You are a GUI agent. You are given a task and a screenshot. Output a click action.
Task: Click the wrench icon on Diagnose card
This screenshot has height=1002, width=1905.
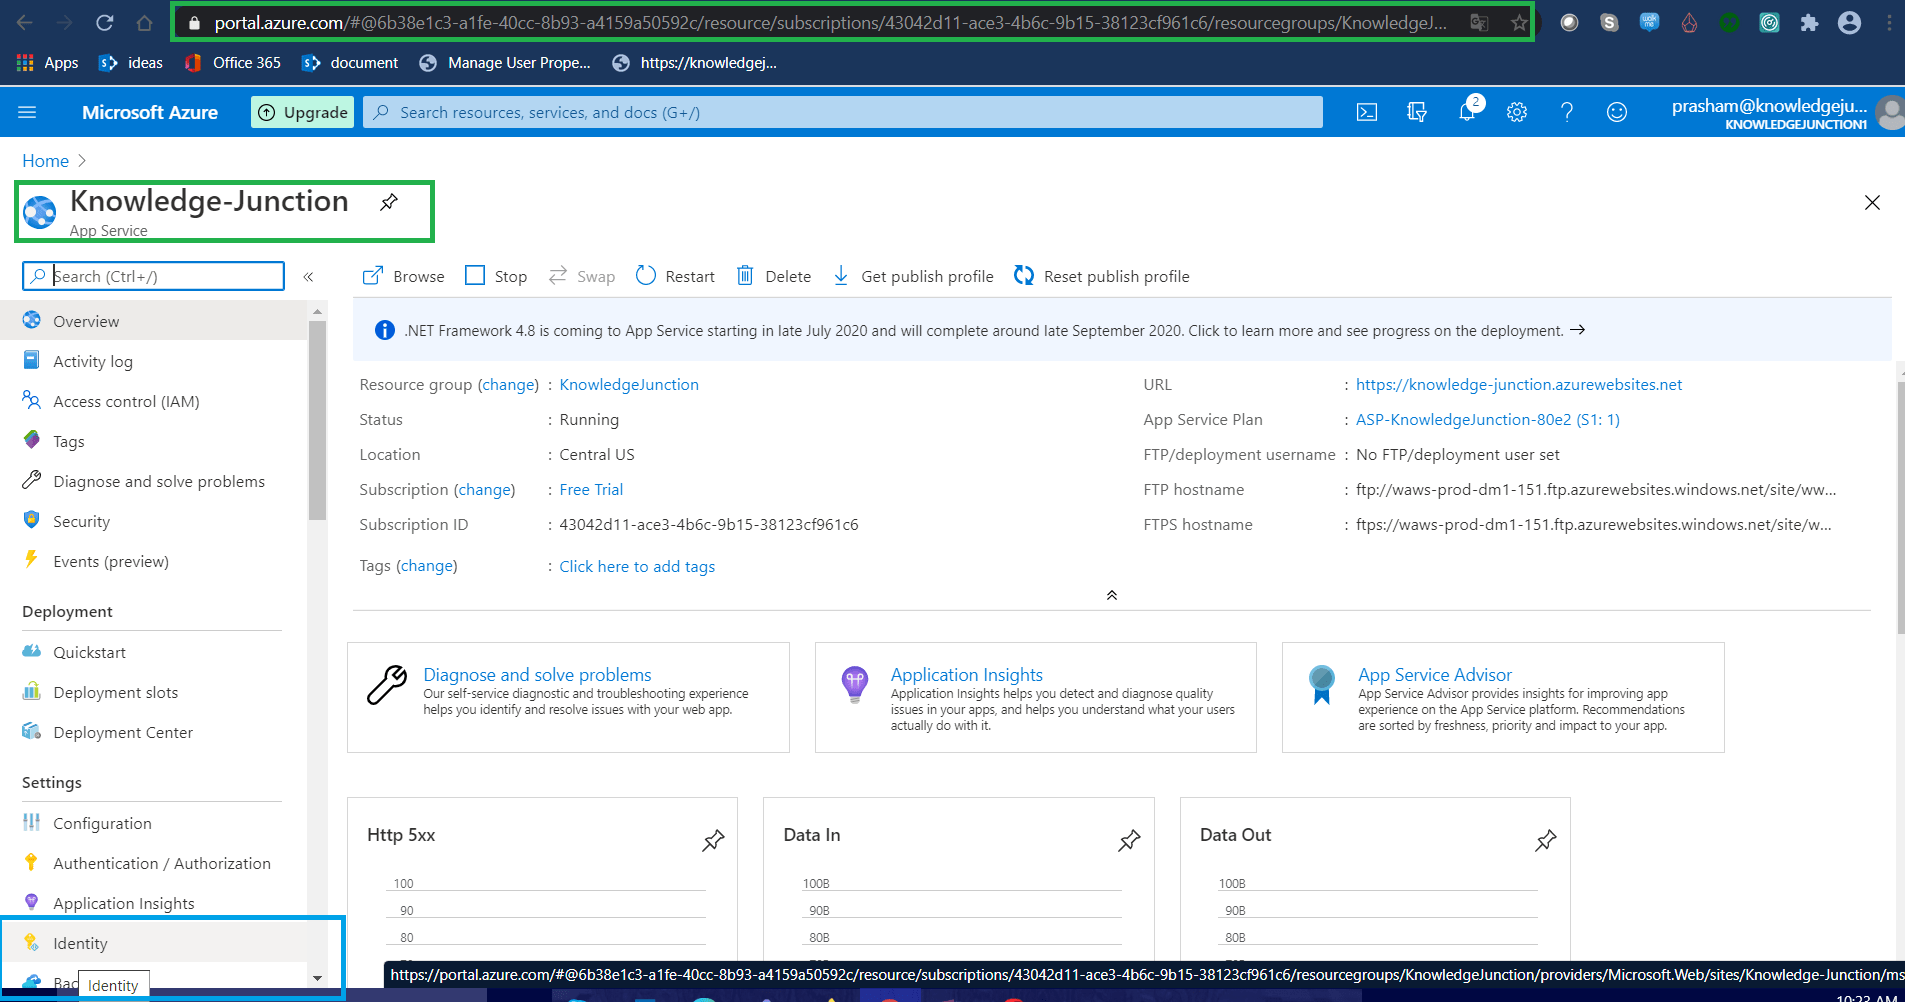[x=387, y=685]
